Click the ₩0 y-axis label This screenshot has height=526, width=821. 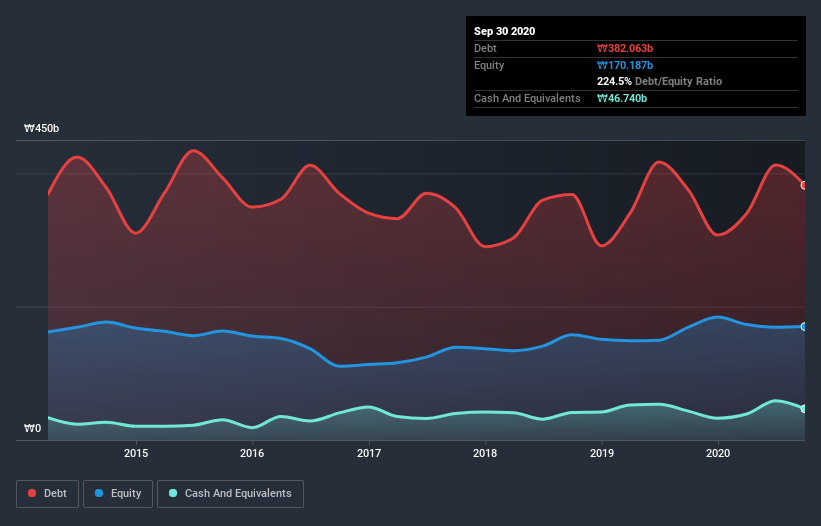click(x=32, y=428)
